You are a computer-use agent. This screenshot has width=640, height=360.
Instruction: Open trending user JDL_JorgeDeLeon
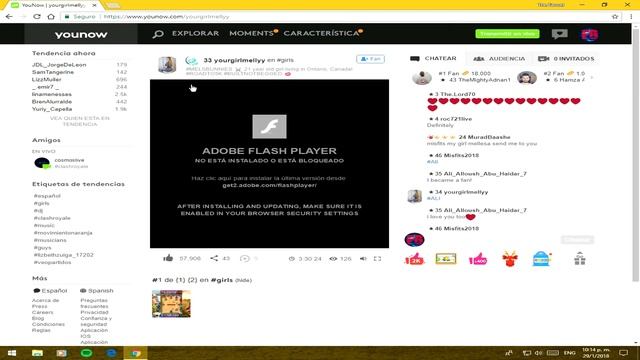coord(59,65)
